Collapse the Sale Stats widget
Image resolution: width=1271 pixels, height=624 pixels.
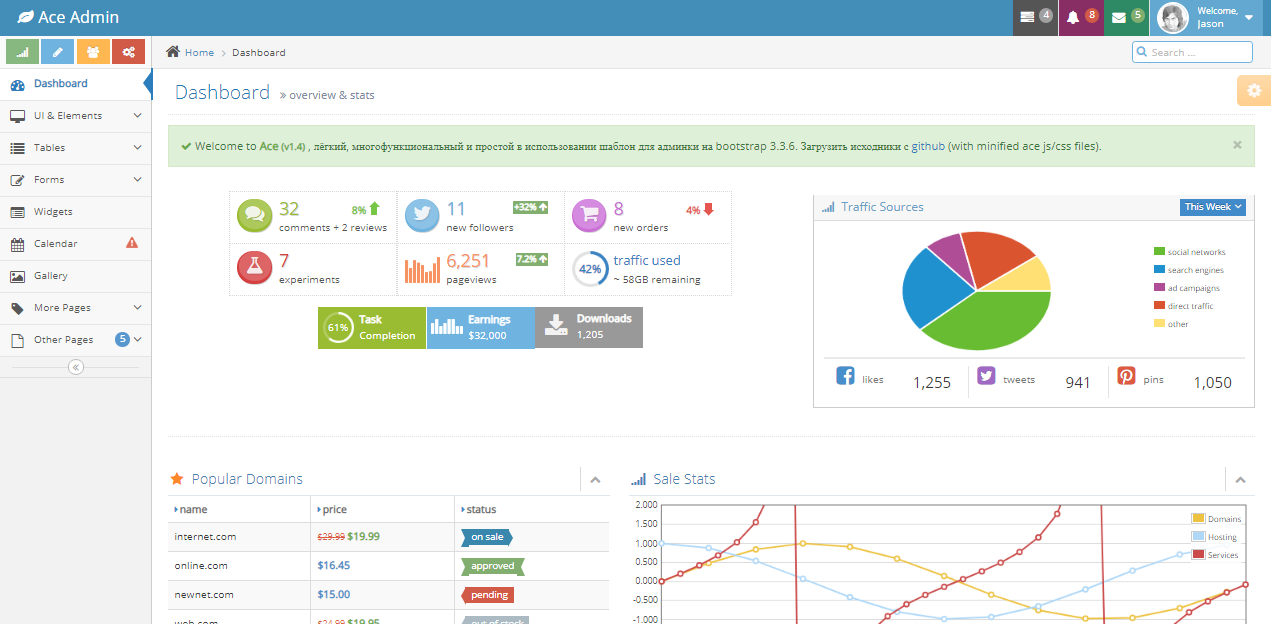[x=1240, y=480]
